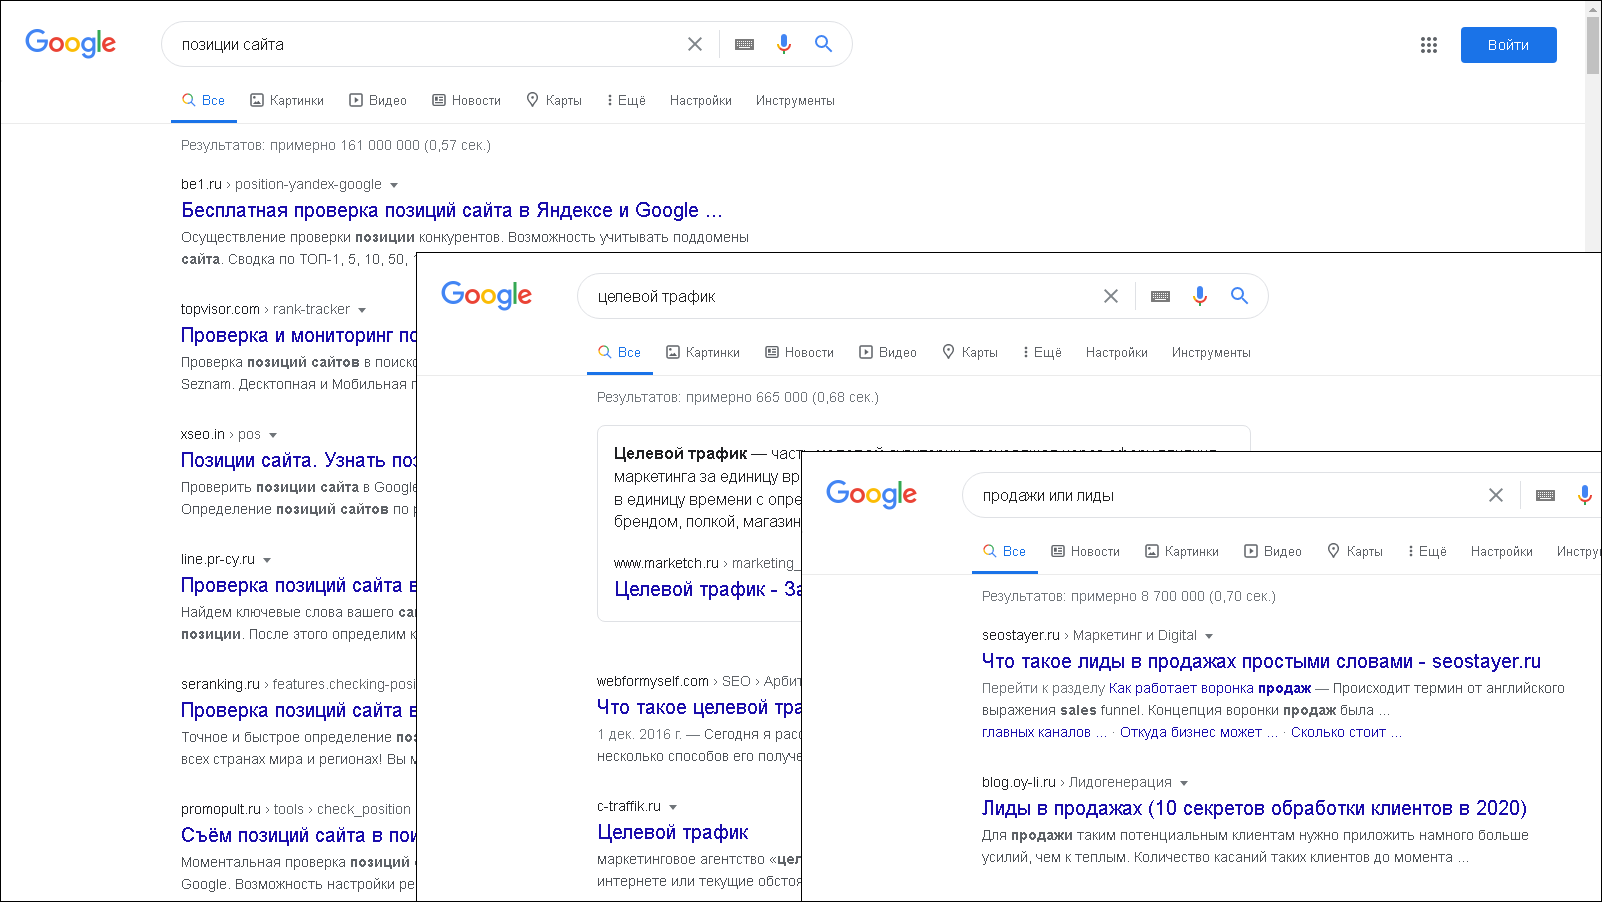Expand the dropdown arrow next to c-traffik.ru

673,807
